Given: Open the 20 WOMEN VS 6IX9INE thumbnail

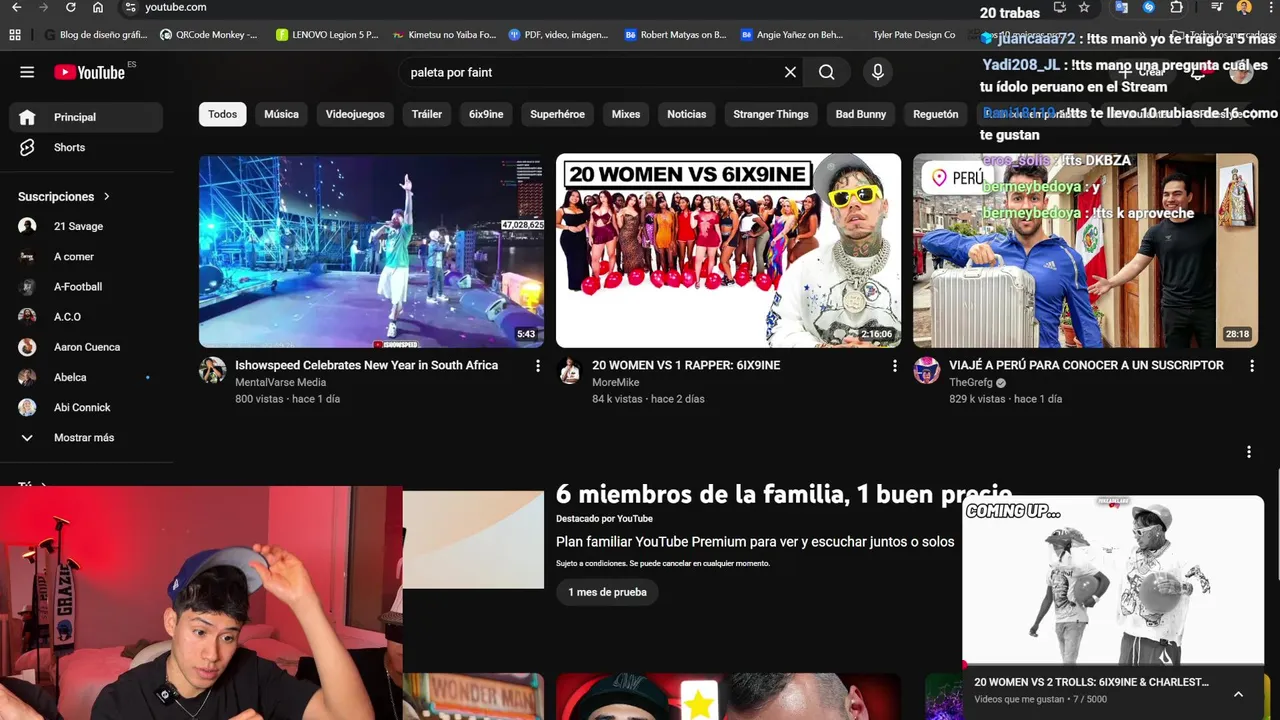Looking at the screenshot, I should (x=728, y=250).
